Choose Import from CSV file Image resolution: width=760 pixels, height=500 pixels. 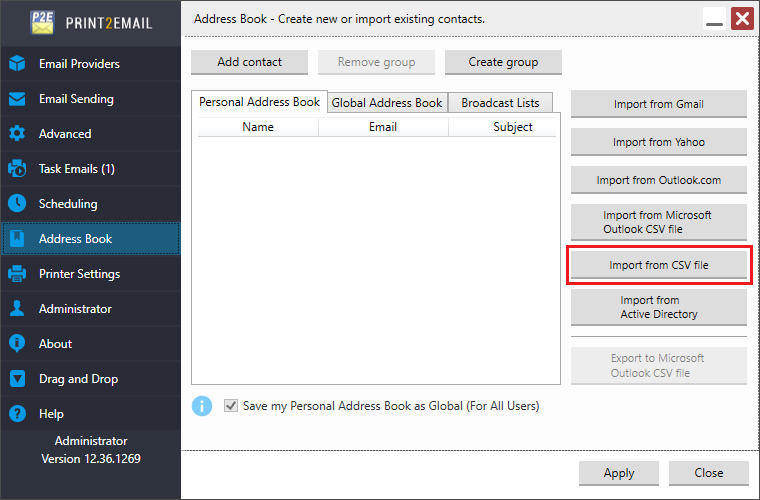658,266
